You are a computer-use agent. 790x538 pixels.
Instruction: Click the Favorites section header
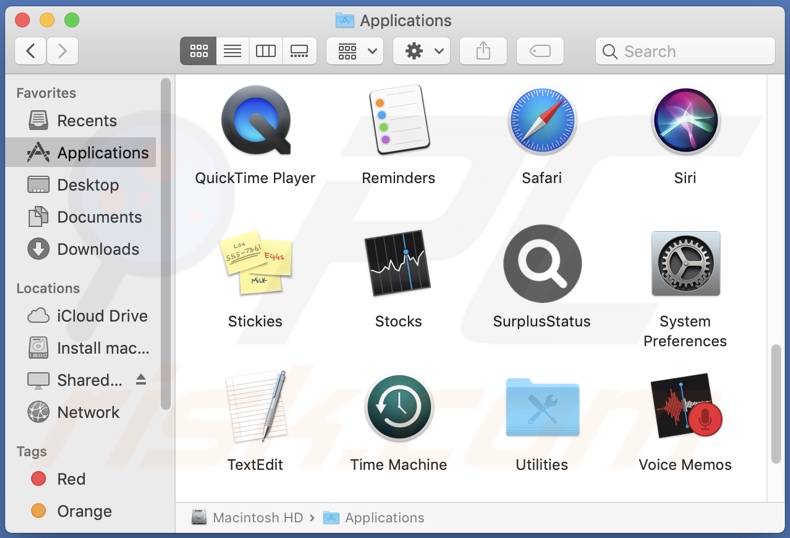(x=46, y=93)
